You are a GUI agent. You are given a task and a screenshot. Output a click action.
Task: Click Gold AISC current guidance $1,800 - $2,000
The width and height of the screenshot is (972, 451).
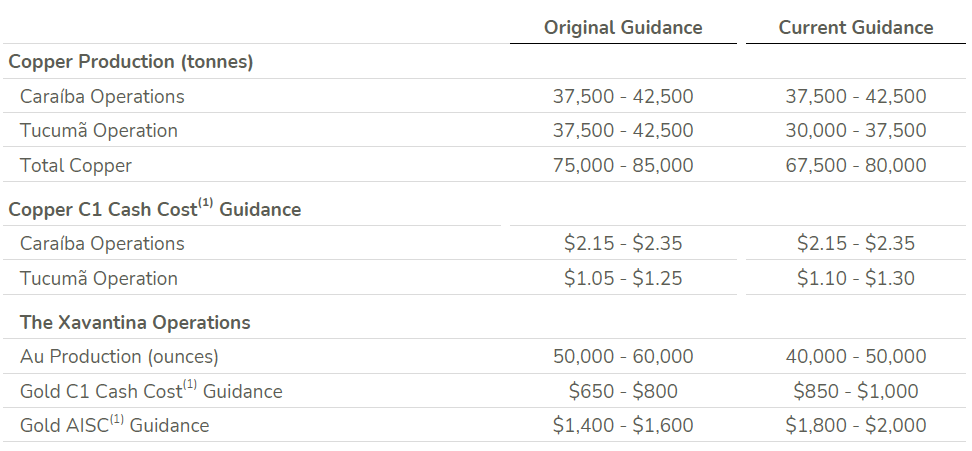pyautogui.click(x=855, y=426)
